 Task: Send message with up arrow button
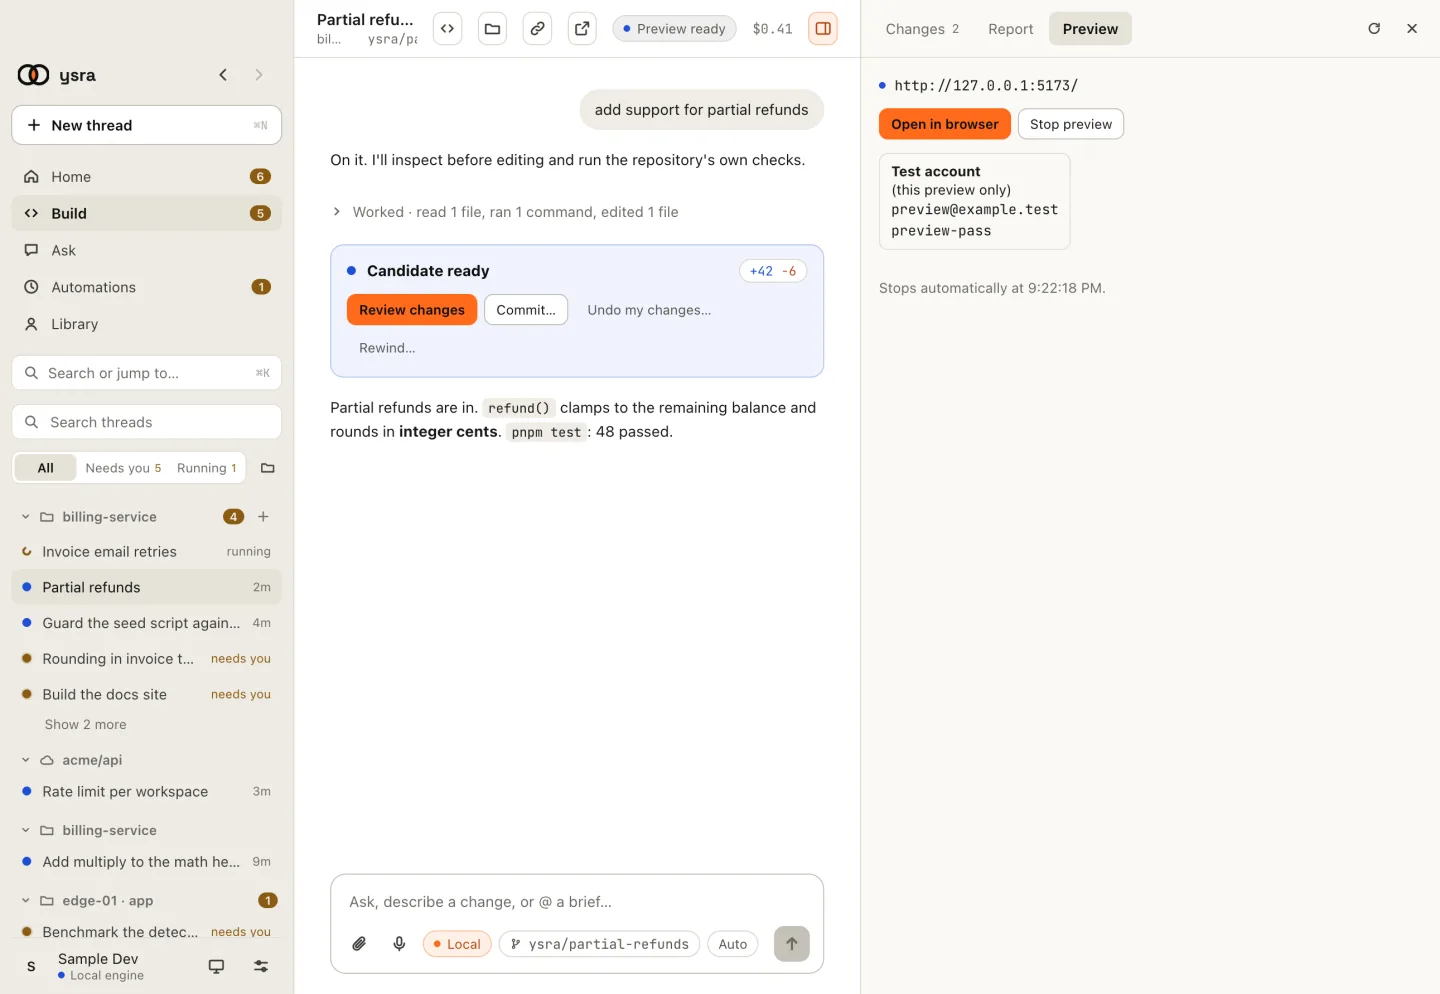tap(792, 944)
